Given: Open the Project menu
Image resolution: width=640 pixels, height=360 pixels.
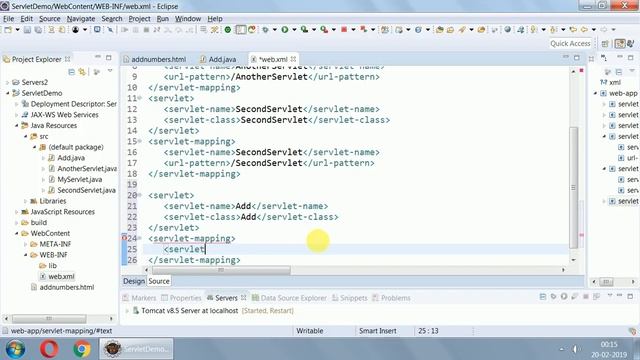Looking at the screenshot, I should click(139, 19).
